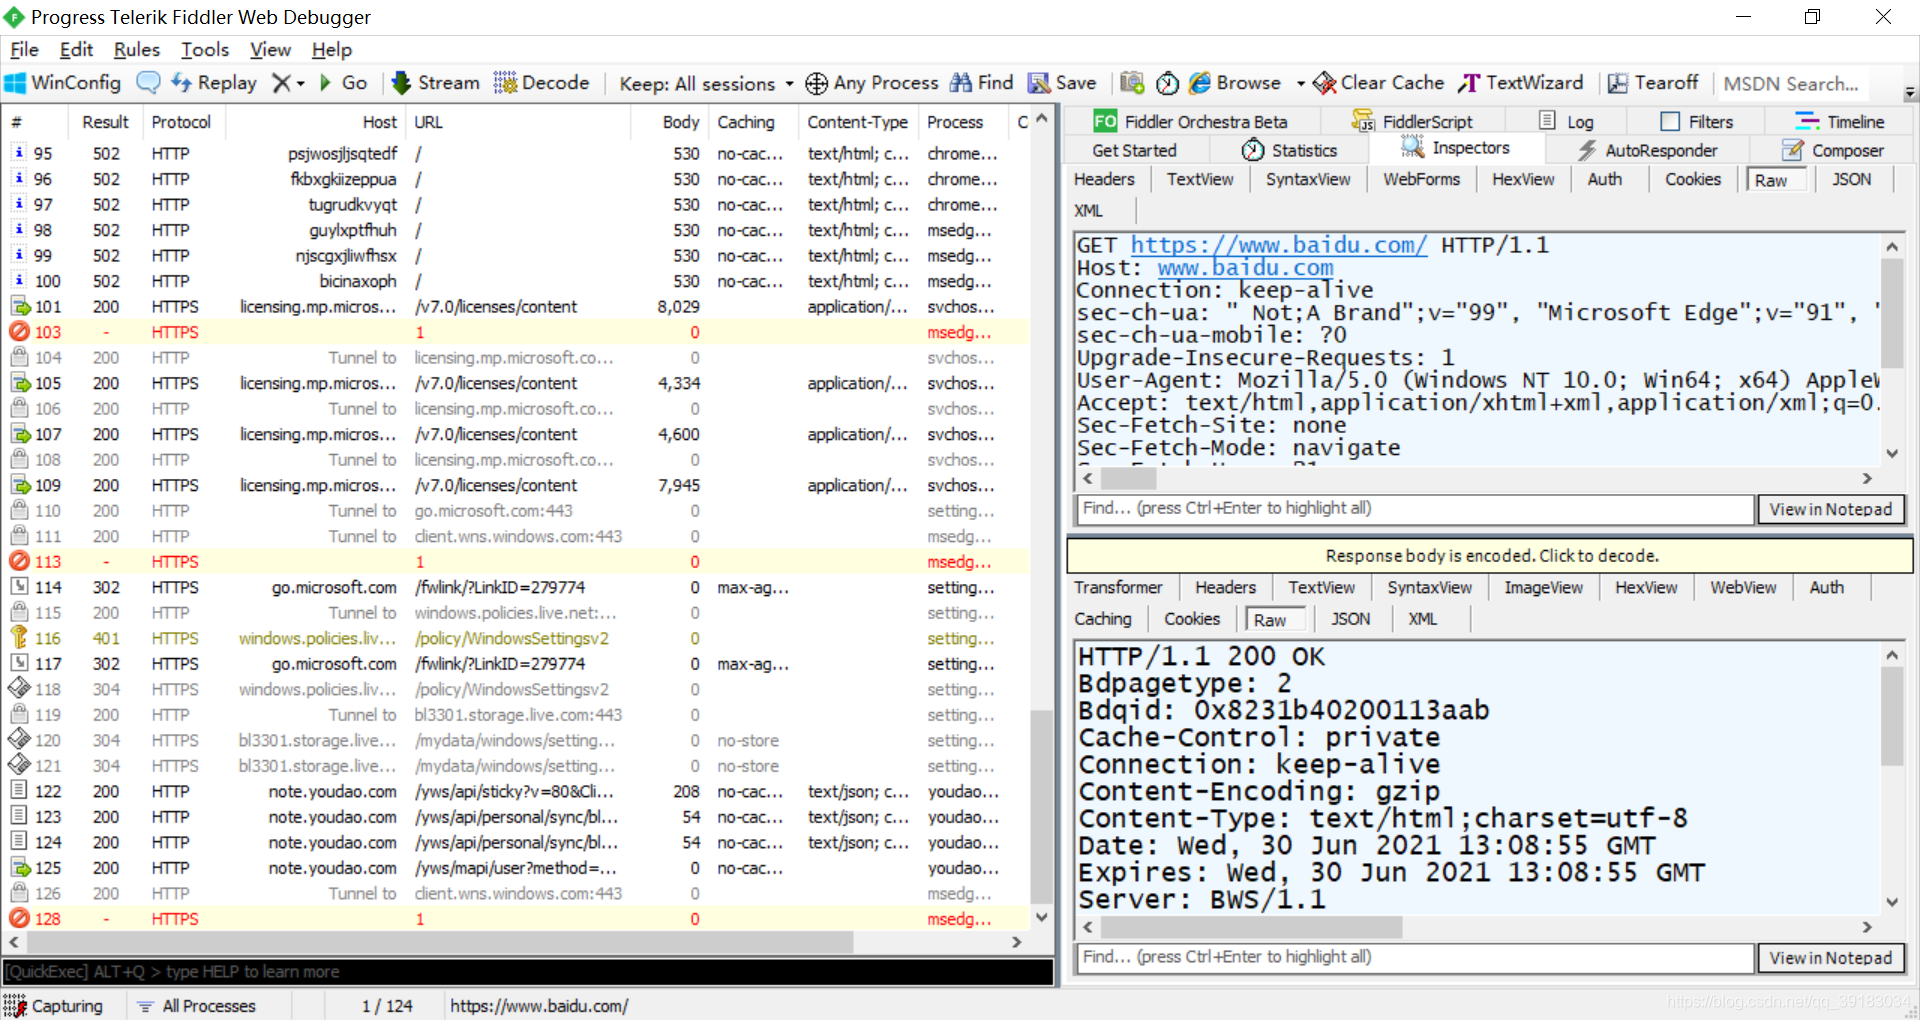The image size is (1920, 1020).
Task: Select session 125 note.youdao.com row
Action: pyautogui.click(x=515, y=868)
